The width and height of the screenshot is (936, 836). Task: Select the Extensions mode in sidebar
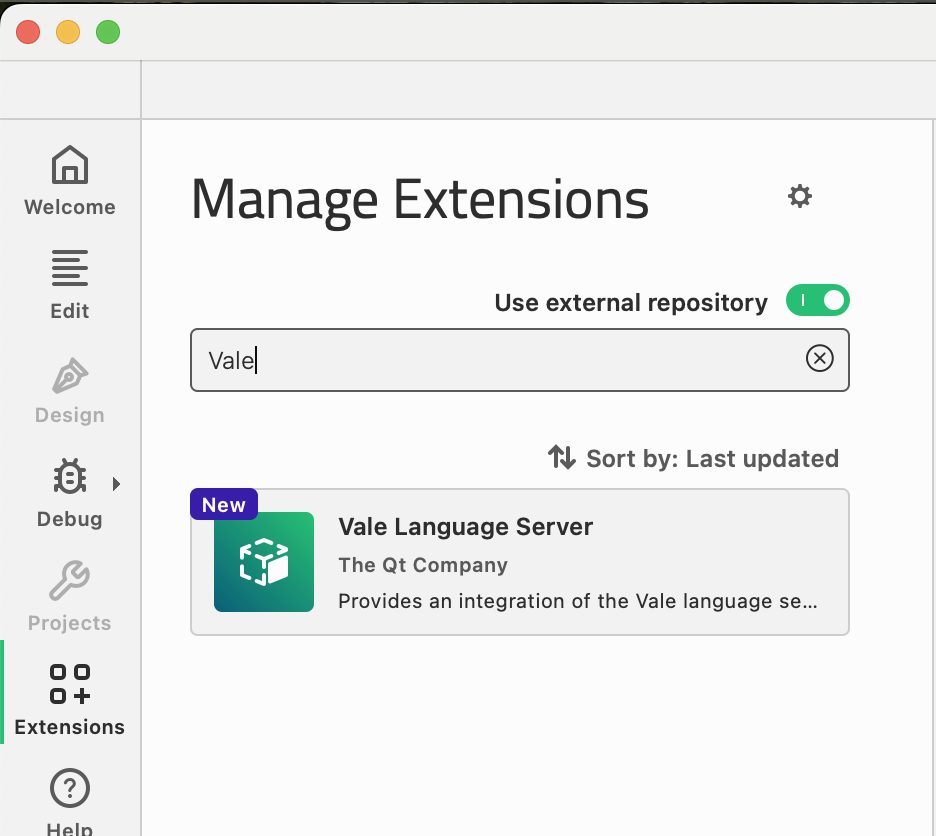coord(69,699)
